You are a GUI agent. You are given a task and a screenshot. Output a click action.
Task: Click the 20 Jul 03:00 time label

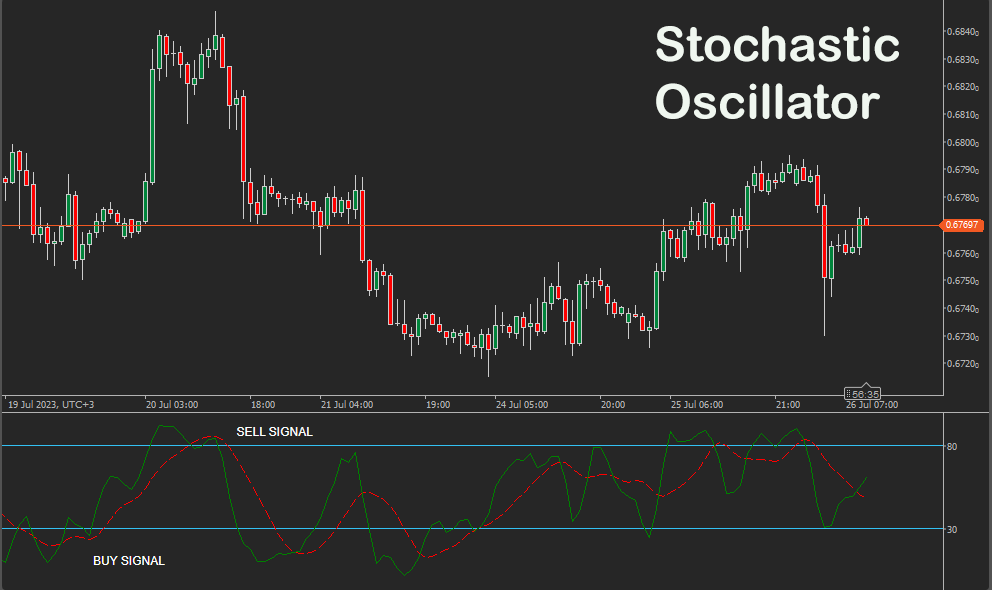(x=172, y=405)
